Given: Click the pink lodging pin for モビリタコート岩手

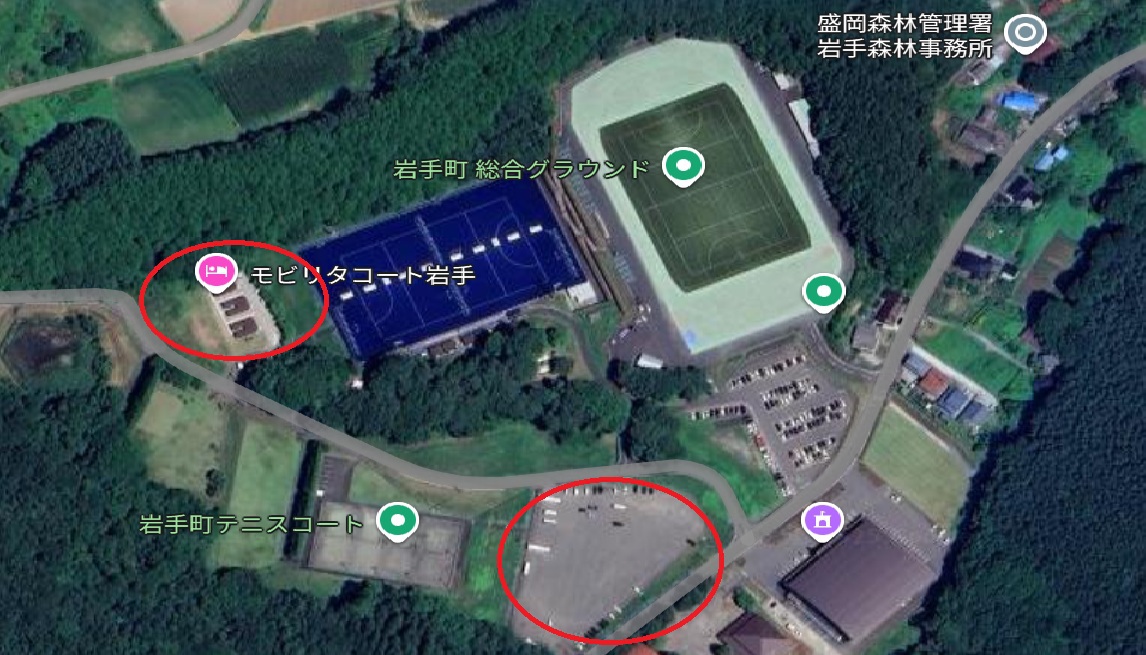Looking at the screenshot, I should 216,273.
